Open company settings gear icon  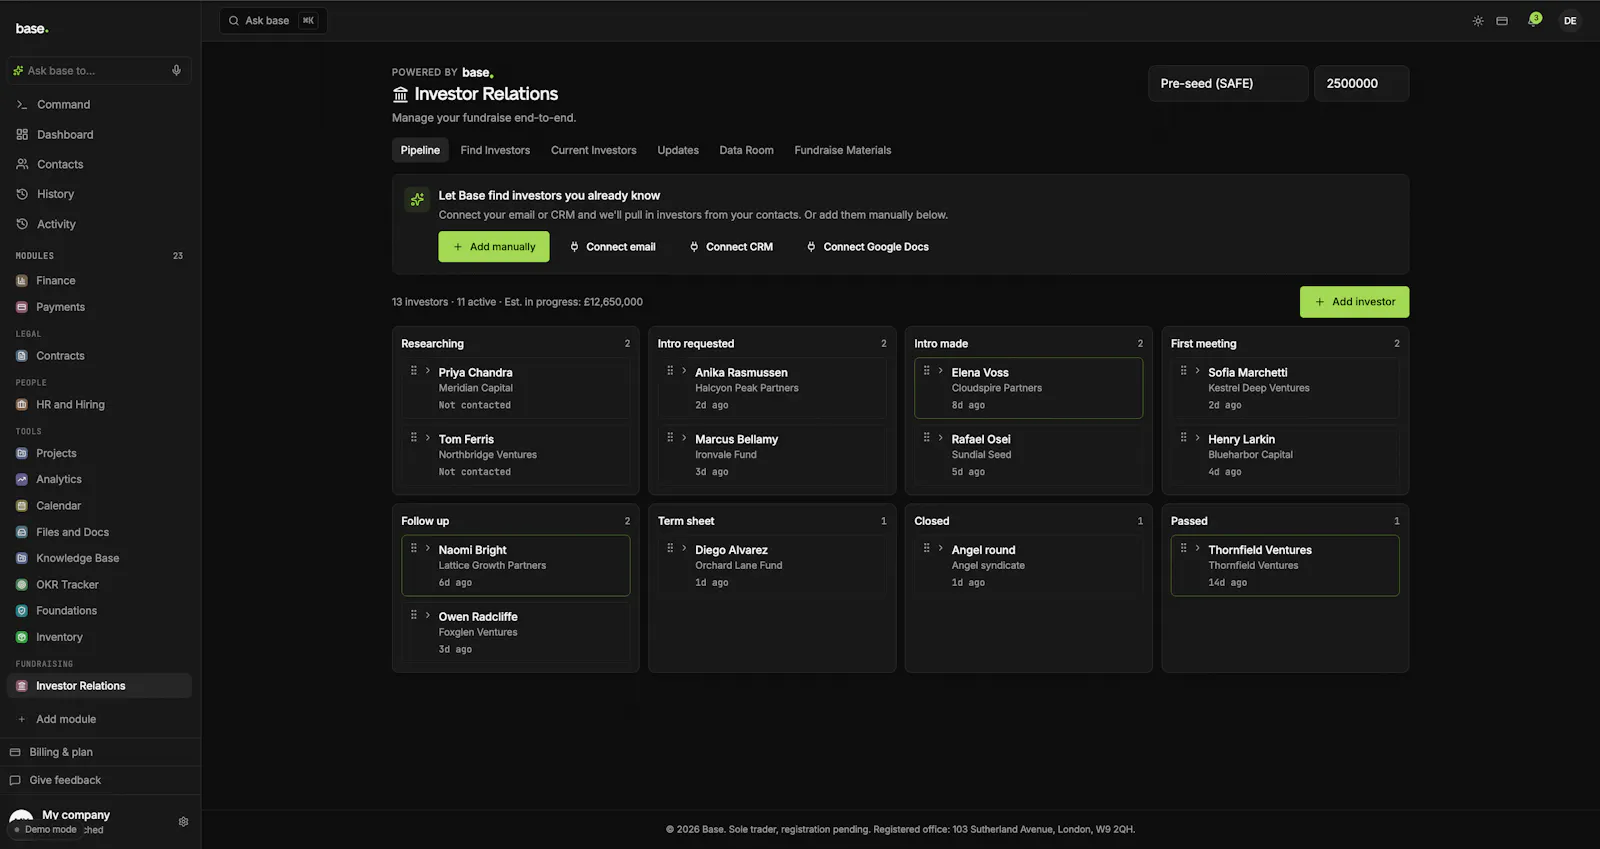183,822
